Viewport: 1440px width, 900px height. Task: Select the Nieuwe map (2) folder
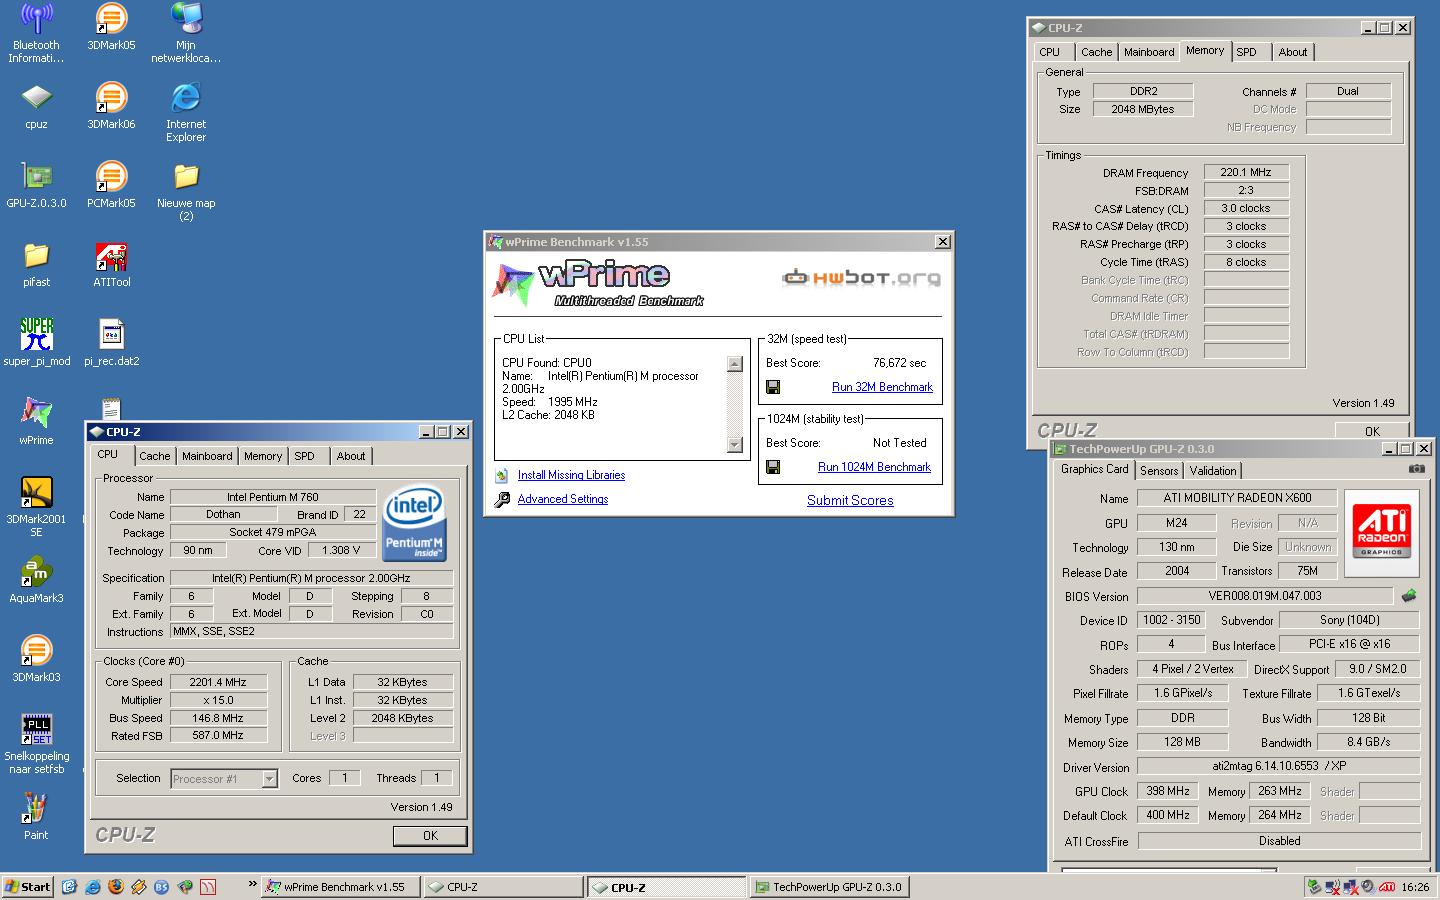tap(186, 191)
